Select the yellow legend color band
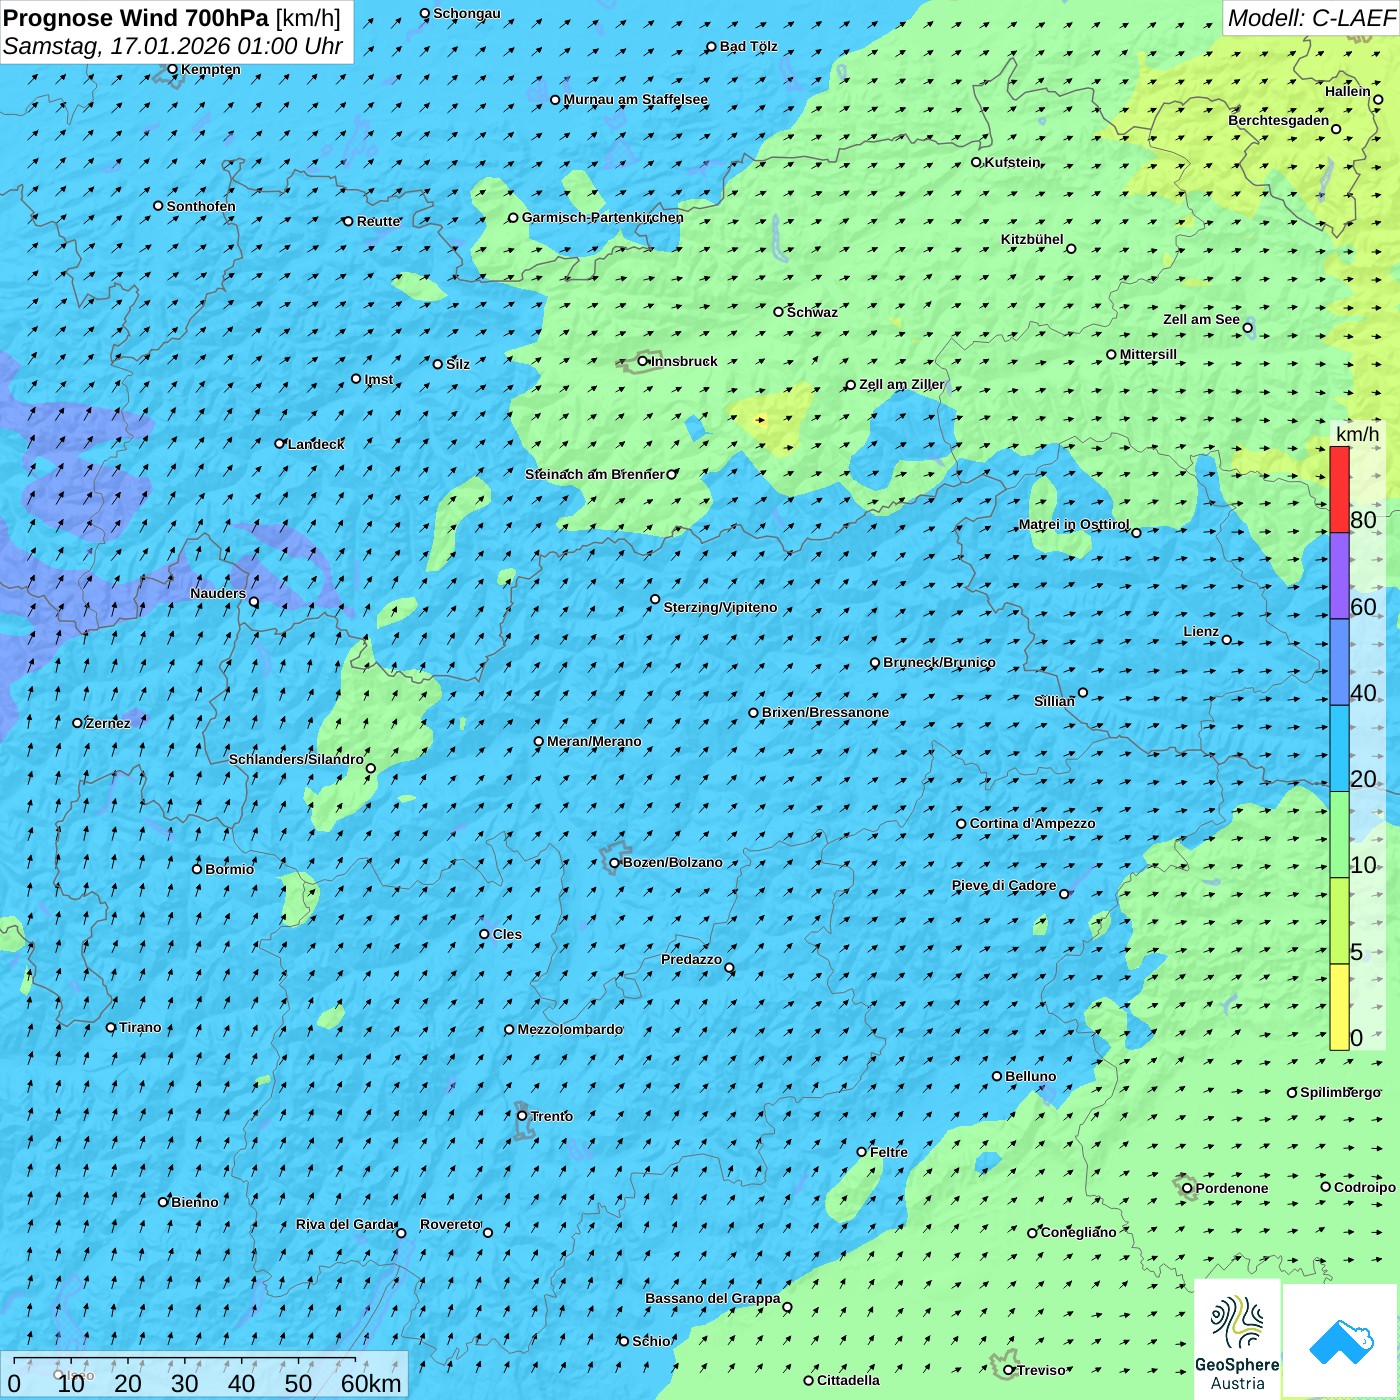This screenshot has width=1400, height=1400. tap(1339, 1006)
